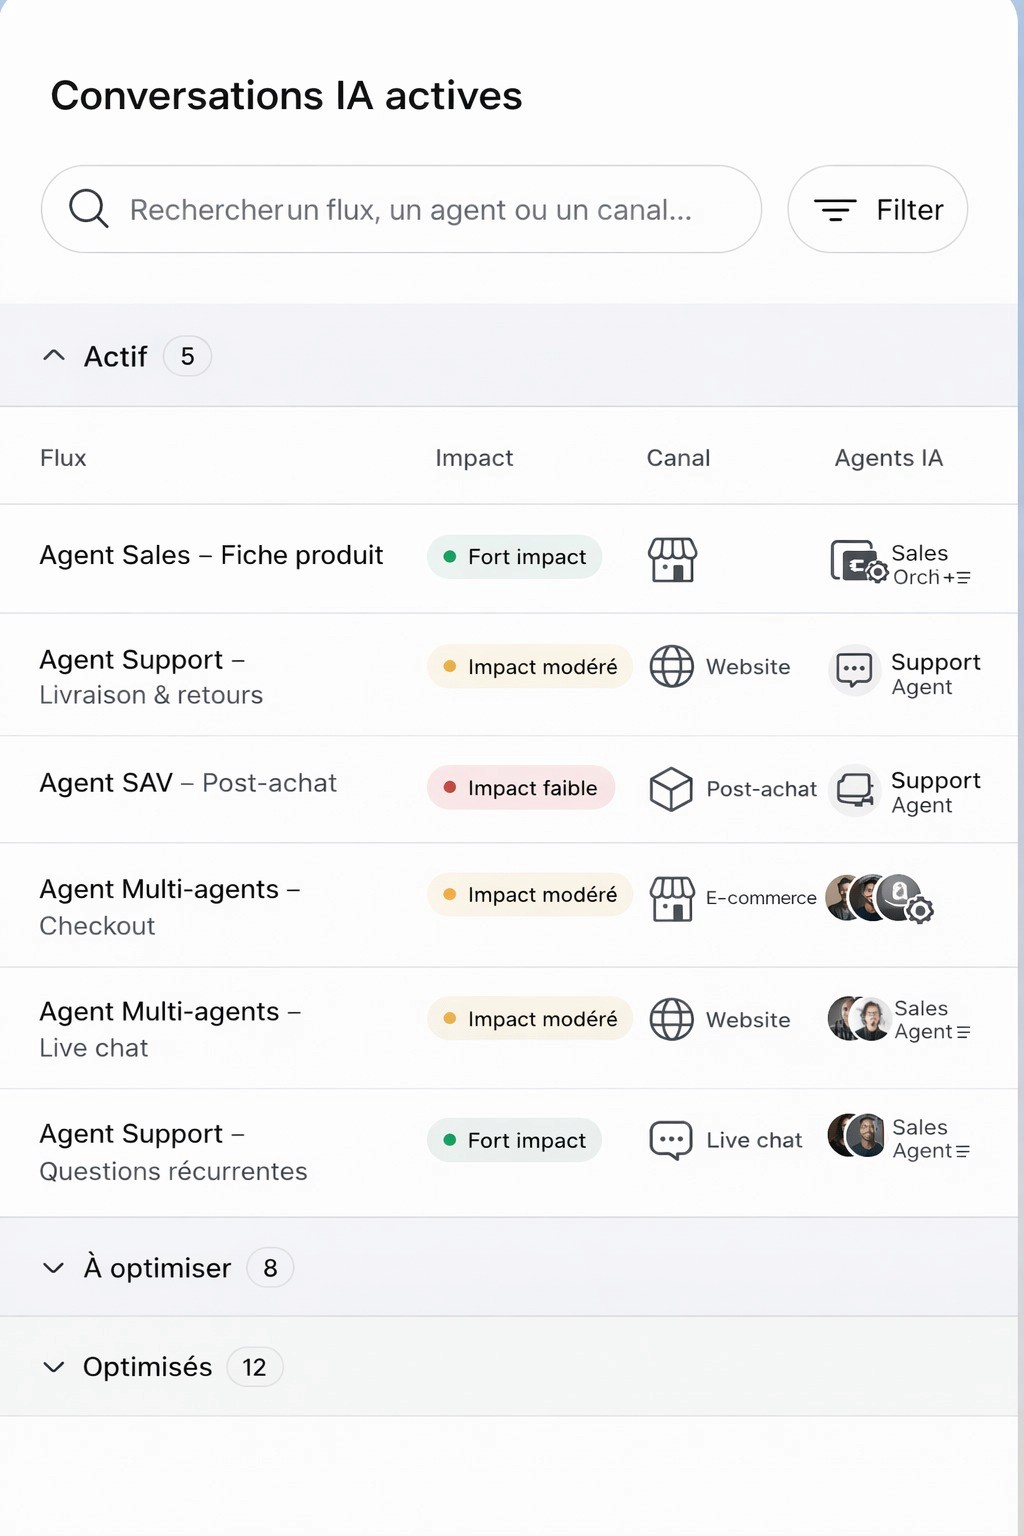Open the Sales Orch agent icon with gear
Image resolution: width=1024 pixels, height=1536 pixels.
(x=858, y=563)
